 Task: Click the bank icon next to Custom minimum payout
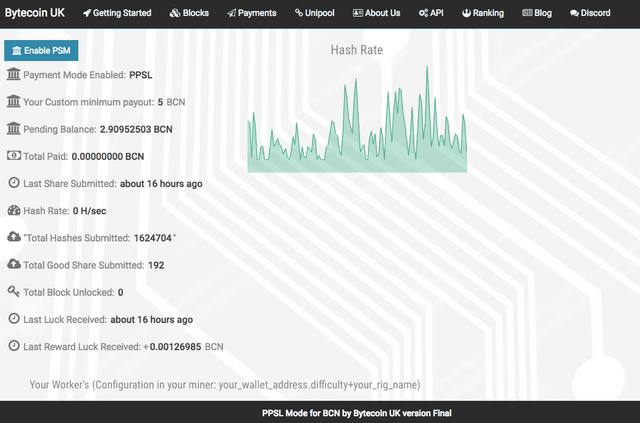pos(13,101)
